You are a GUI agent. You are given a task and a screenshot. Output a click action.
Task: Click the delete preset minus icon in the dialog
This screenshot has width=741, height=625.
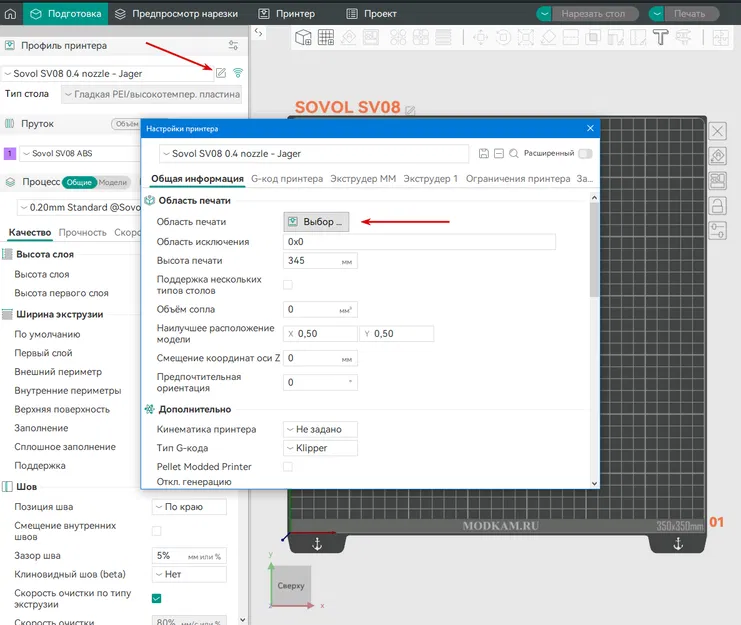pos(499,154)
